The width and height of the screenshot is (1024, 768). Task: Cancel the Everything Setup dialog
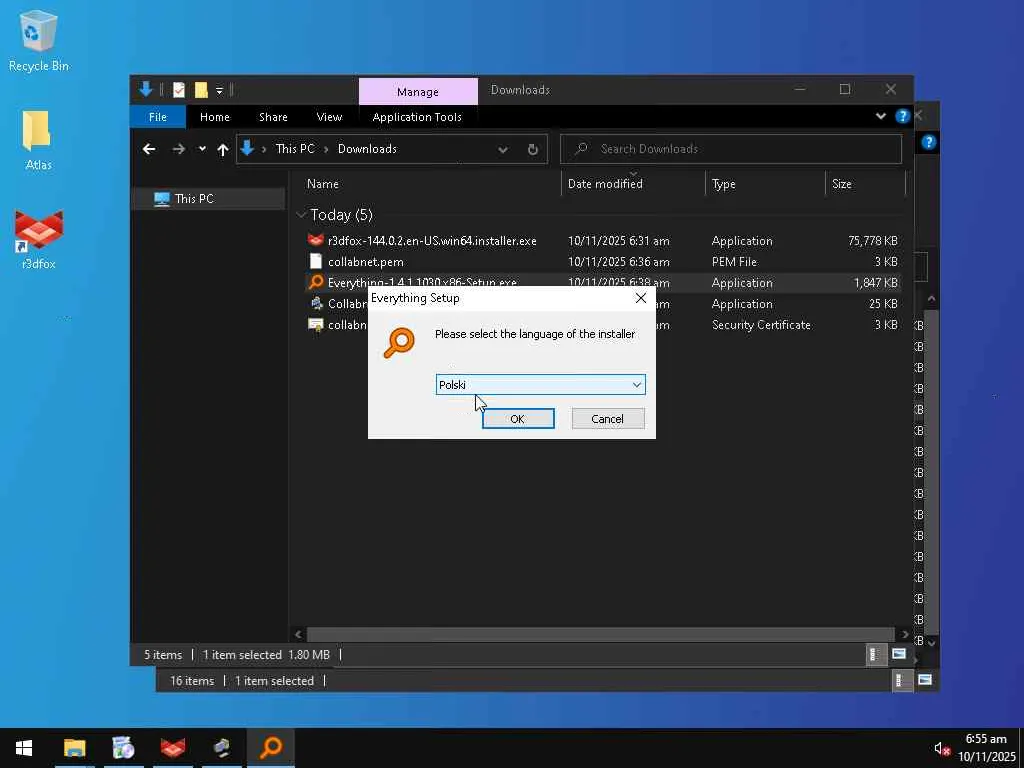tap(608, 419)
